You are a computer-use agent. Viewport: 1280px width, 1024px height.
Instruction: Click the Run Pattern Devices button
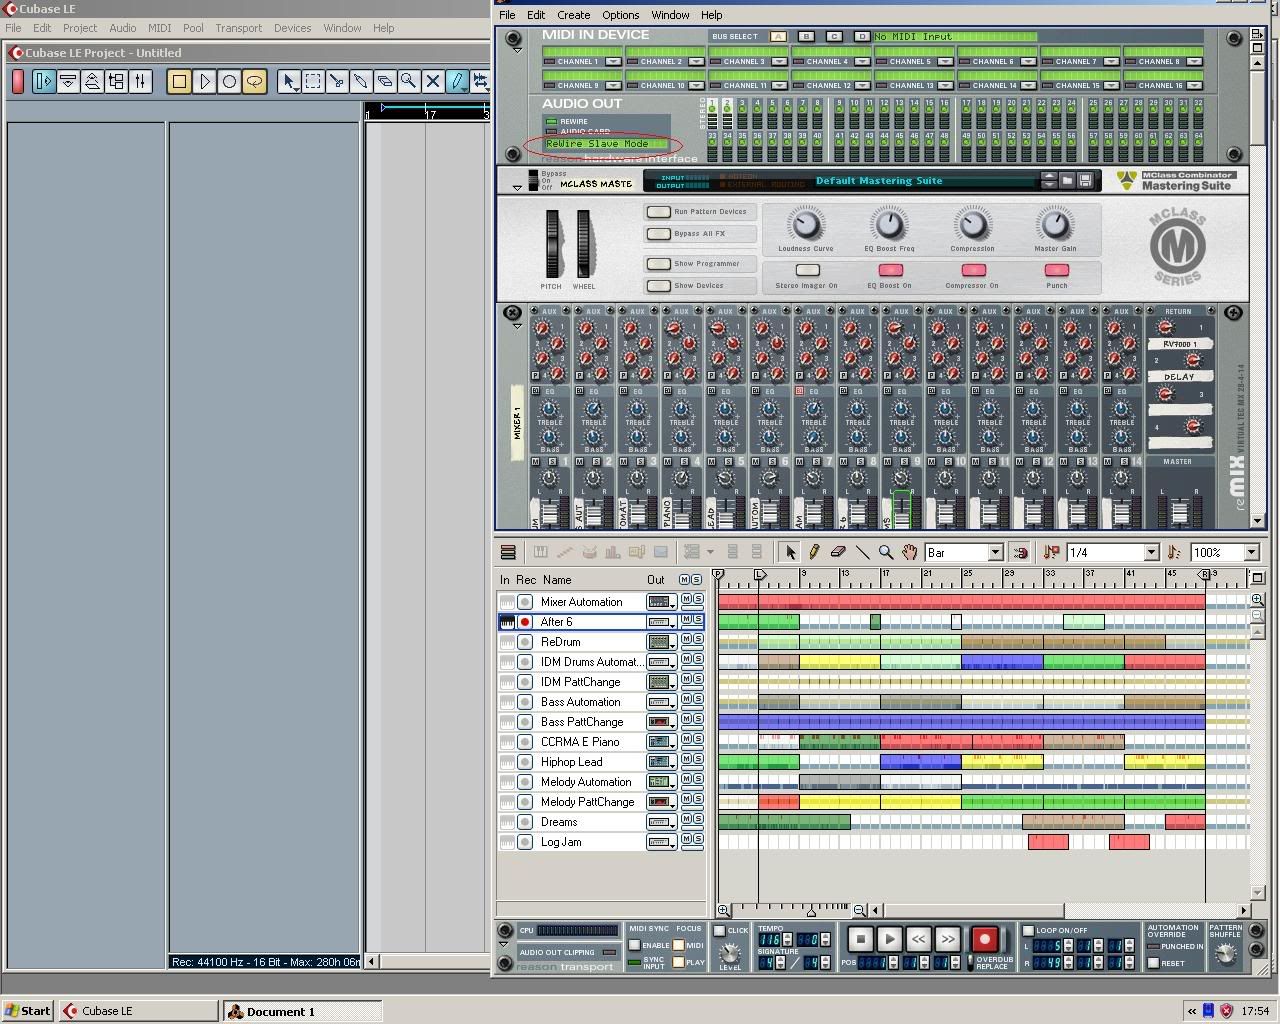(x=658, y=212)
